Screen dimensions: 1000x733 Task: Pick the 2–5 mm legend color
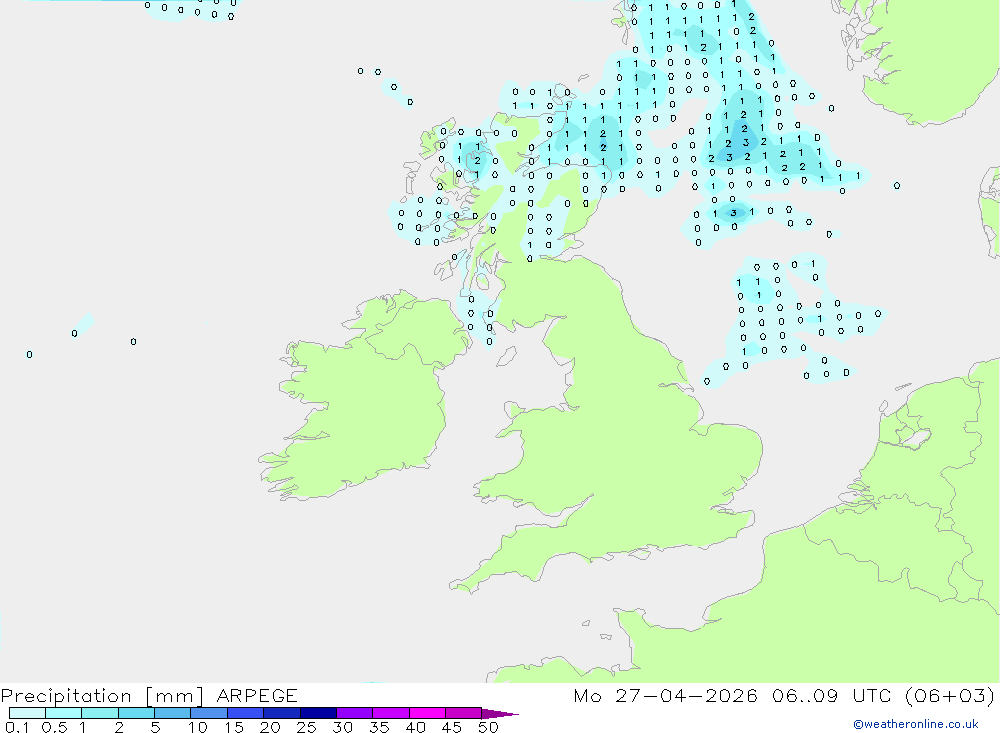click(136, 713)
